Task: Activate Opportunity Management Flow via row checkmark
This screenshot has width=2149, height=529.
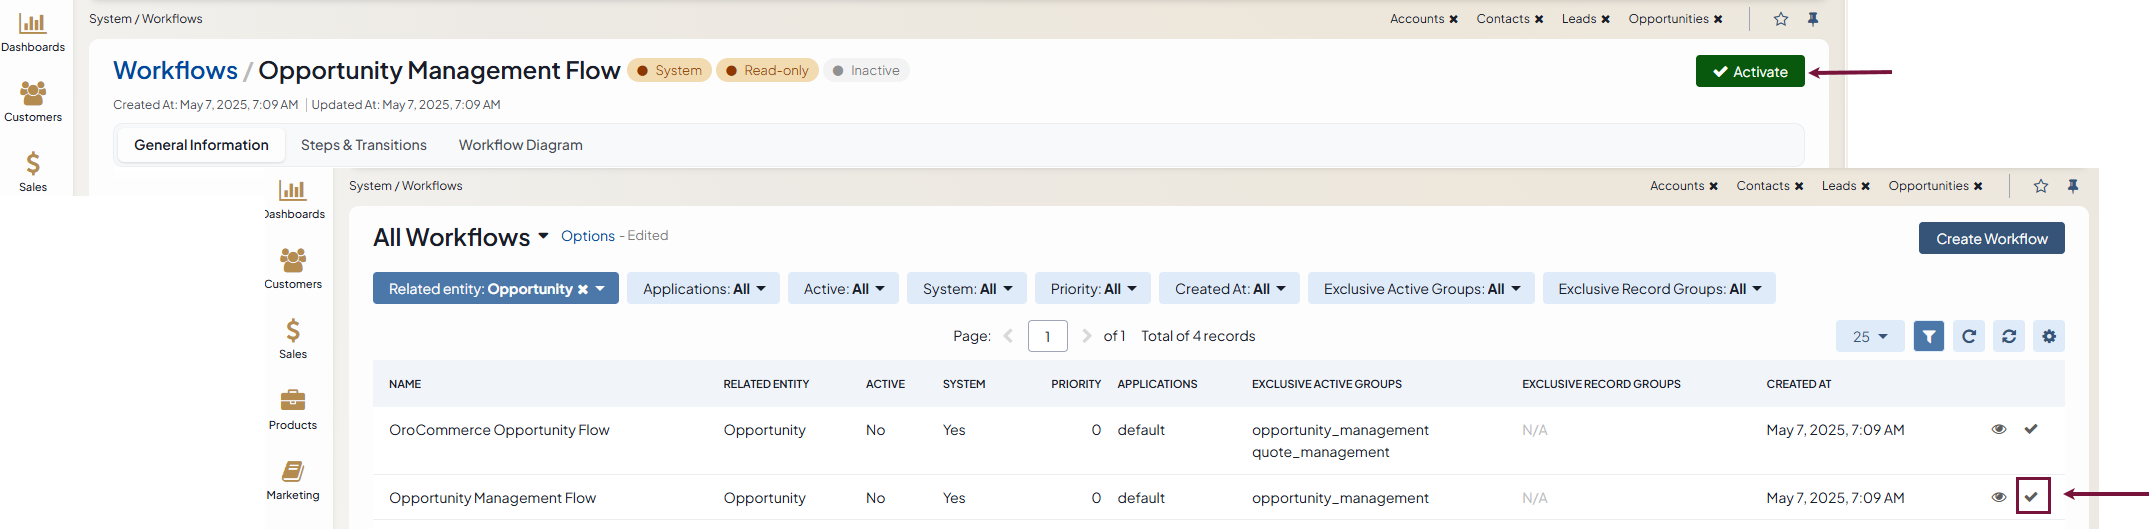Action: coord(2031,497)
